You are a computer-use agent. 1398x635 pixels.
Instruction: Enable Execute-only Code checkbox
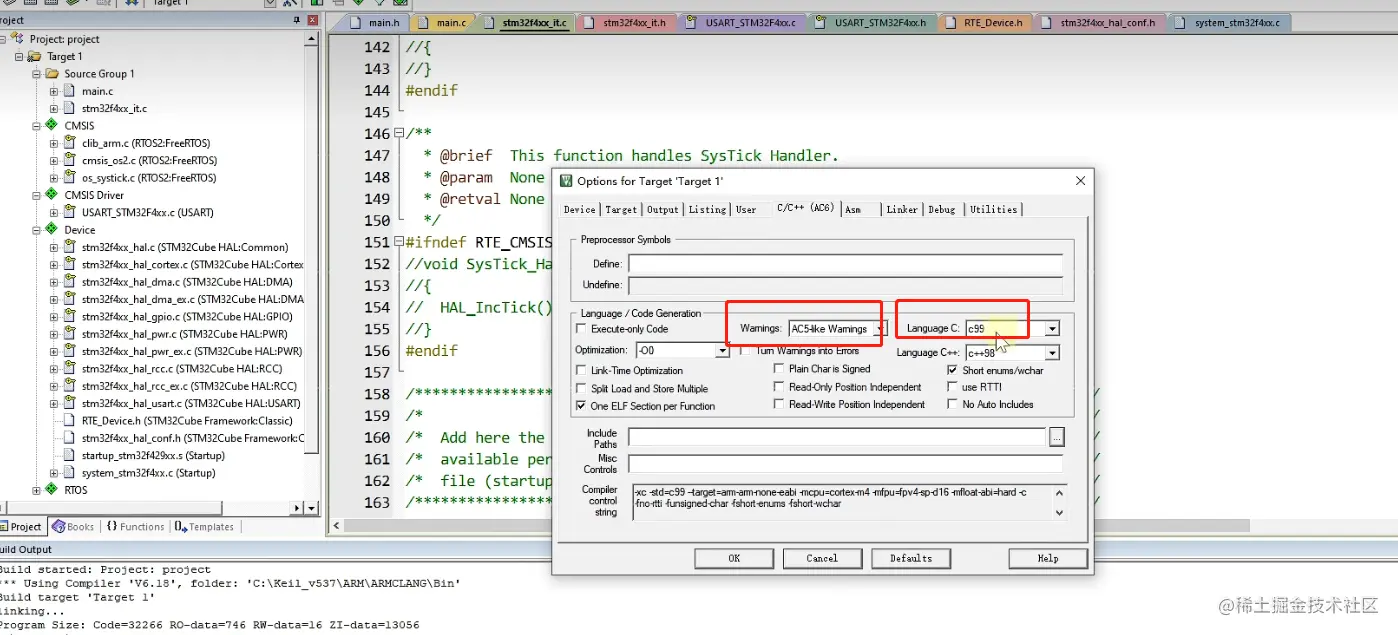click(x=582, y=329)
